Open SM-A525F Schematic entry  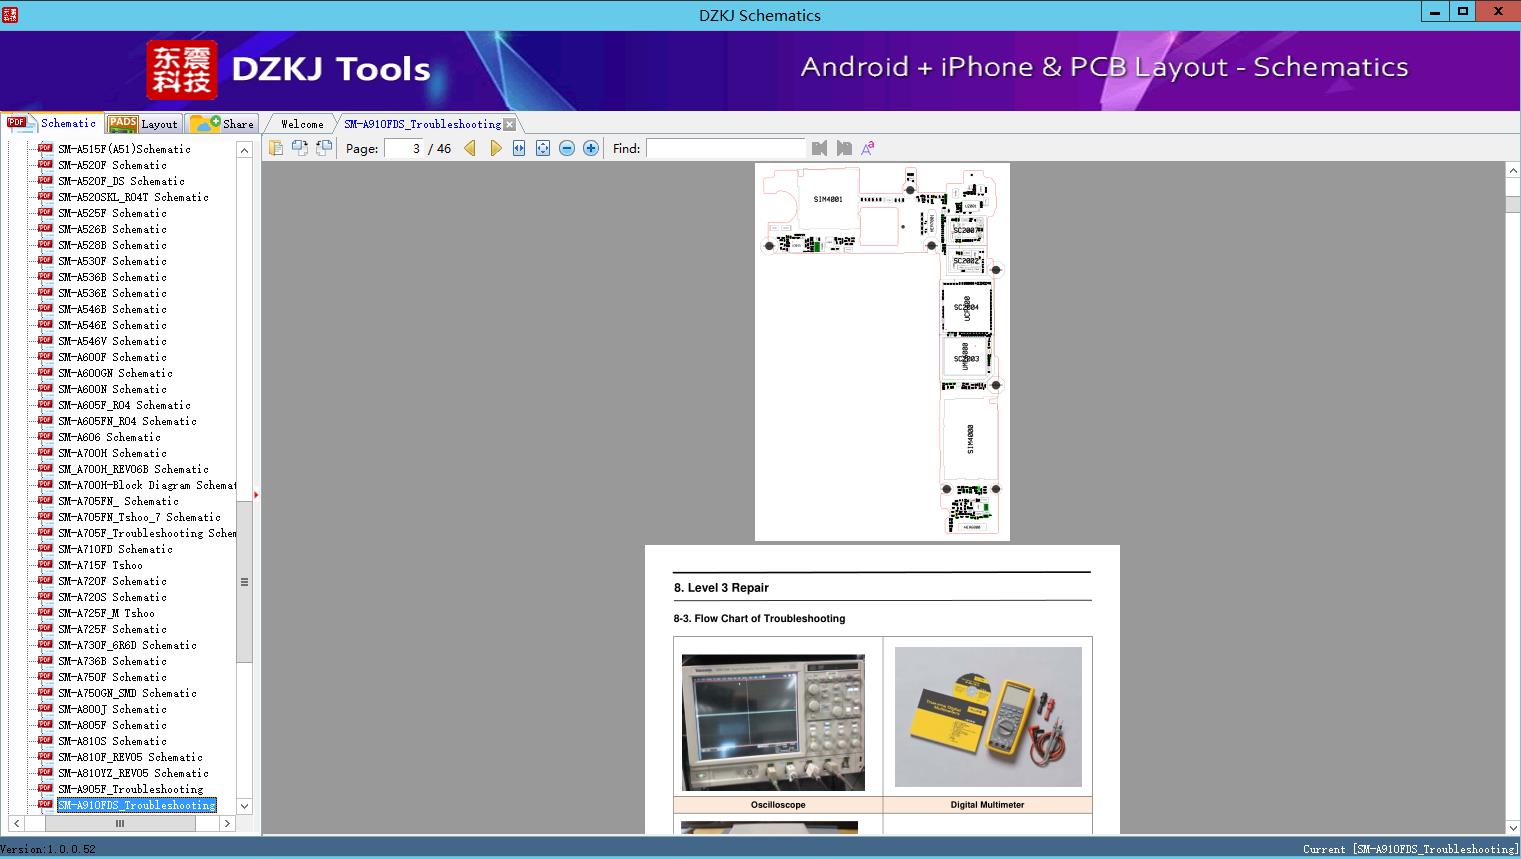[x=112, y=213]
